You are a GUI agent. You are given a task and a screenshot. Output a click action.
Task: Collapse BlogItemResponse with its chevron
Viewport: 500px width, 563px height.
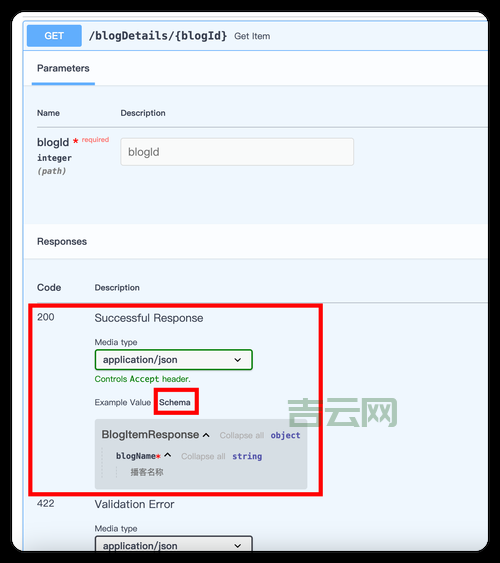206,435
